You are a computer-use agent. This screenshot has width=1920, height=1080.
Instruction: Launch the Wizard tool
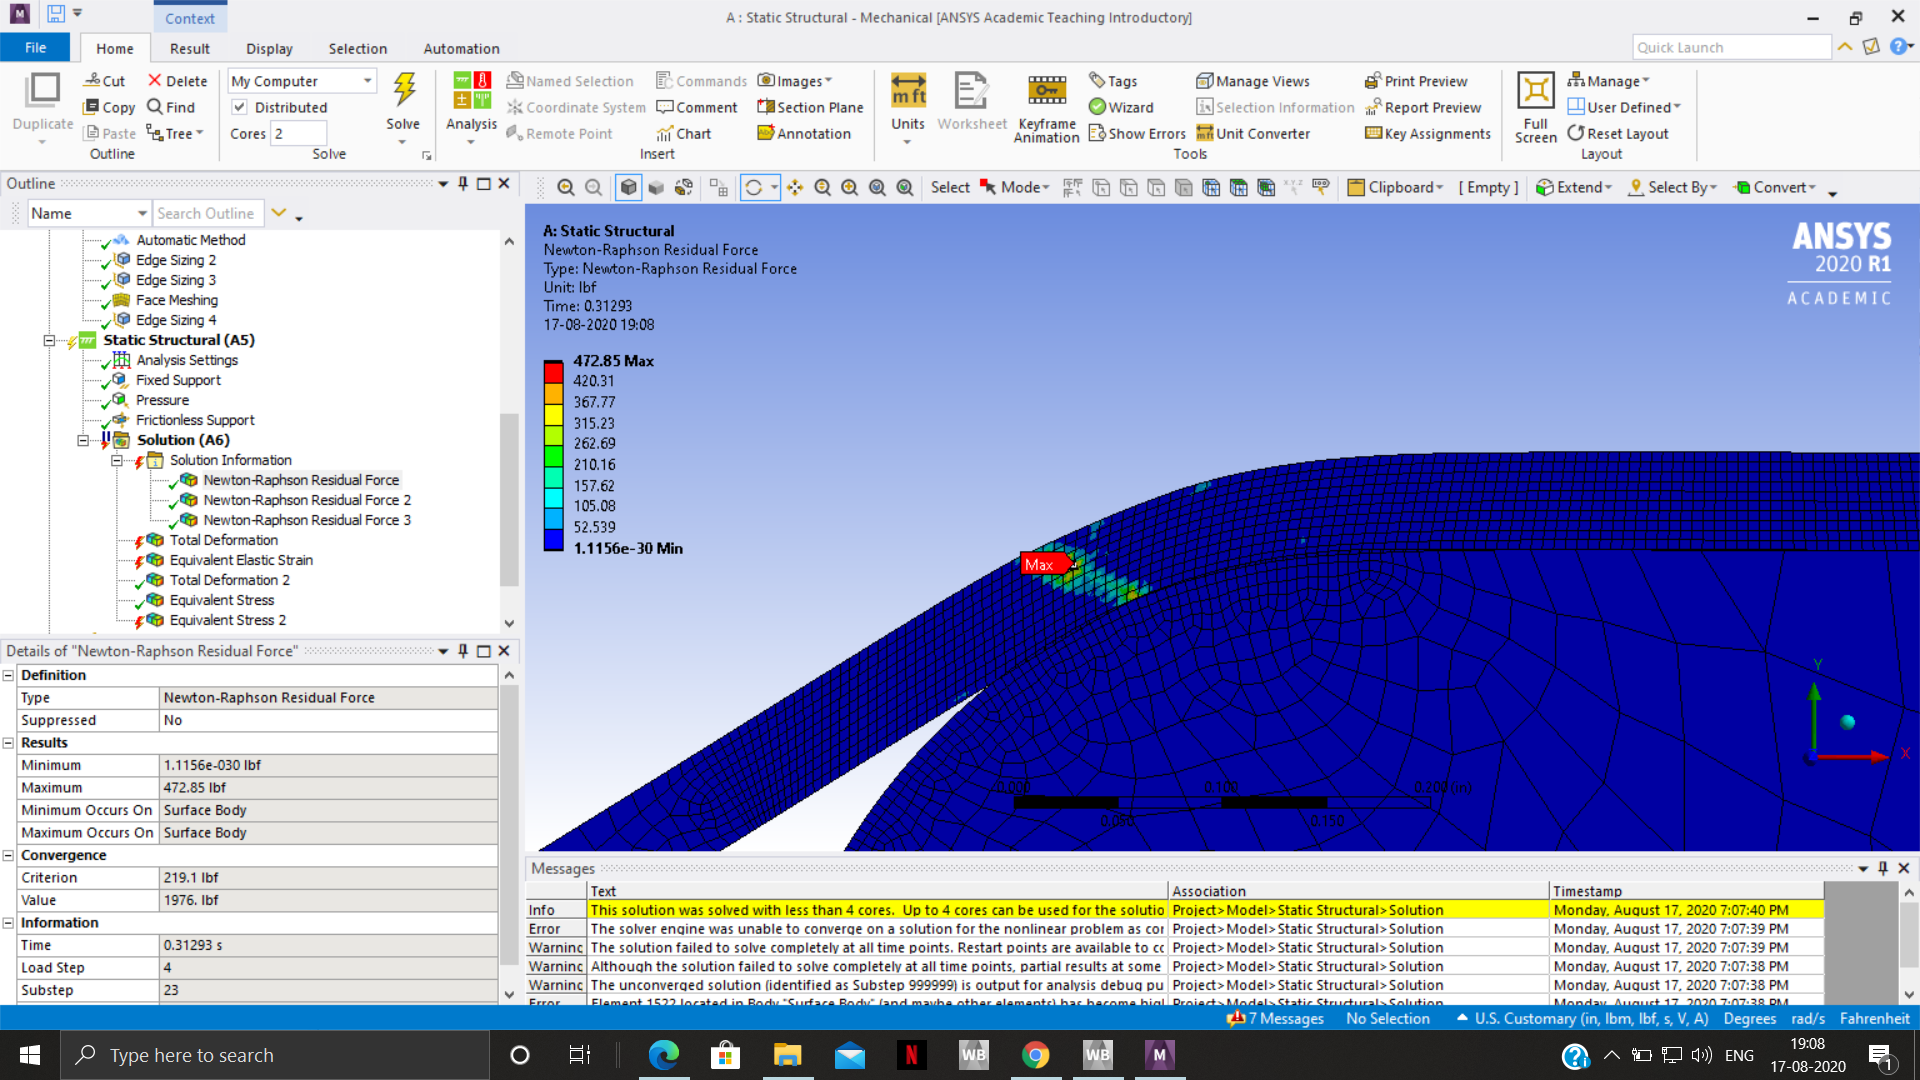click(x=1120, y=107)
